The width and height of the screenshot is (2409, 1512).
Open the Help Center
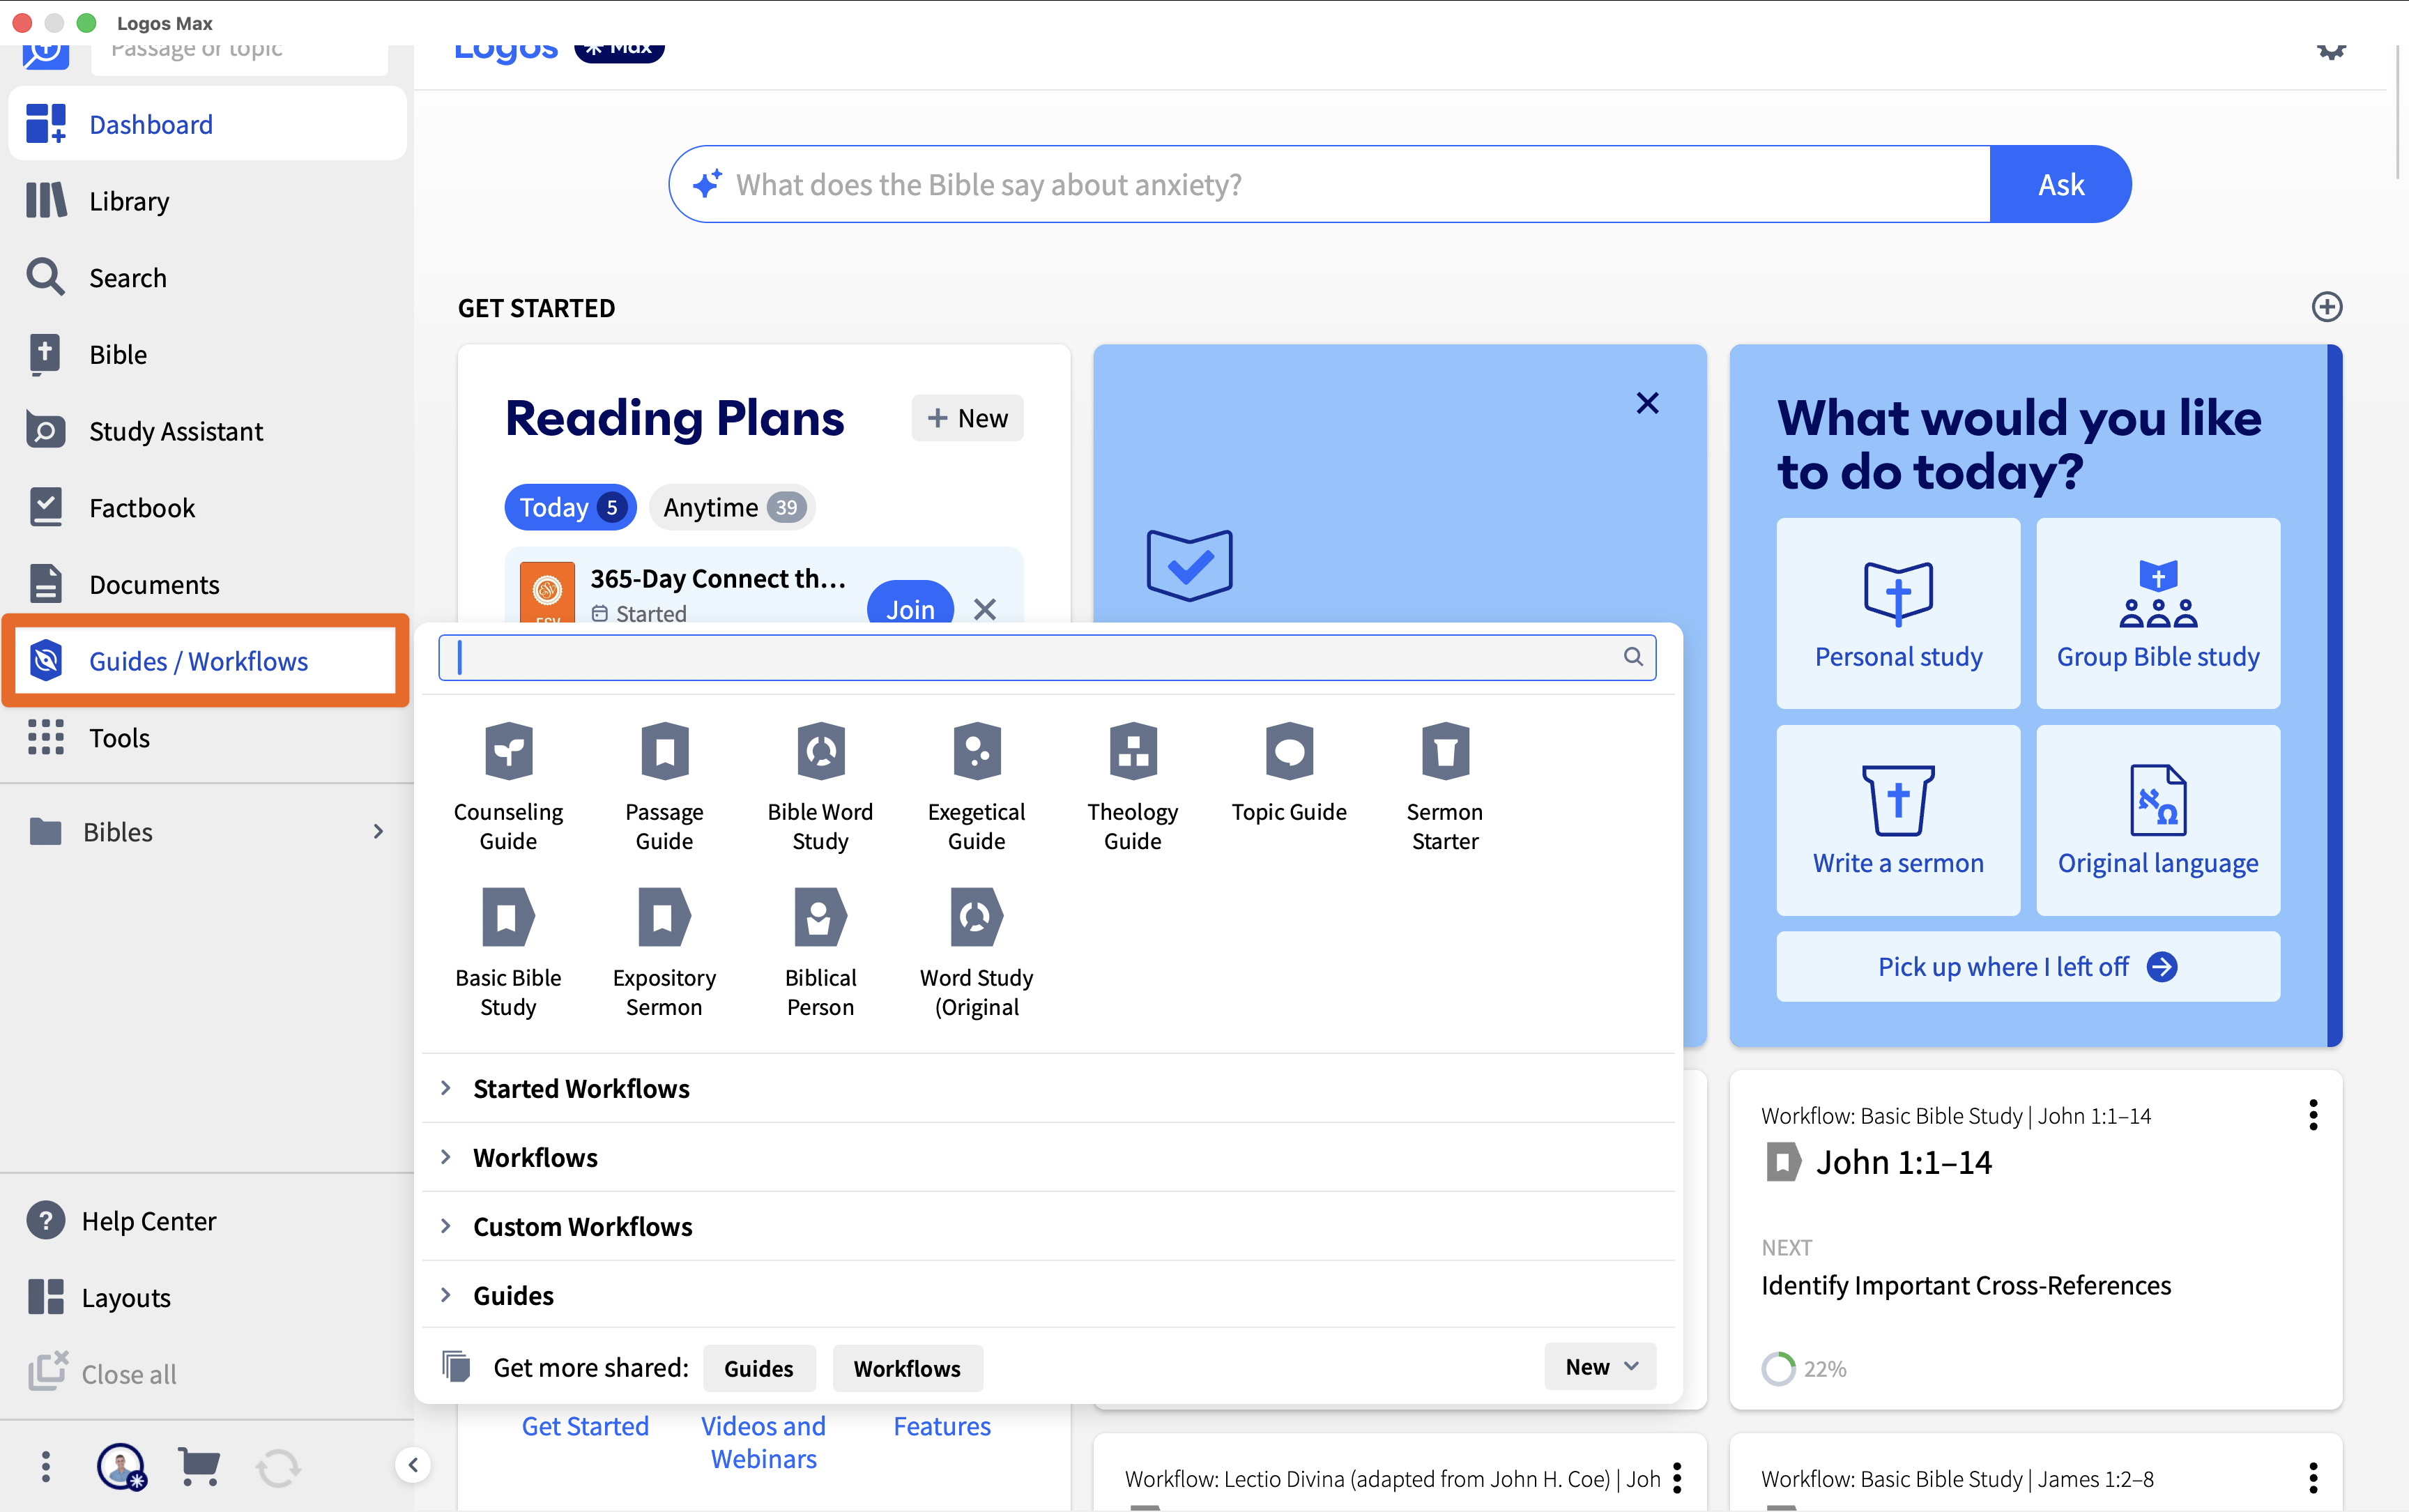pos(122,1221)
